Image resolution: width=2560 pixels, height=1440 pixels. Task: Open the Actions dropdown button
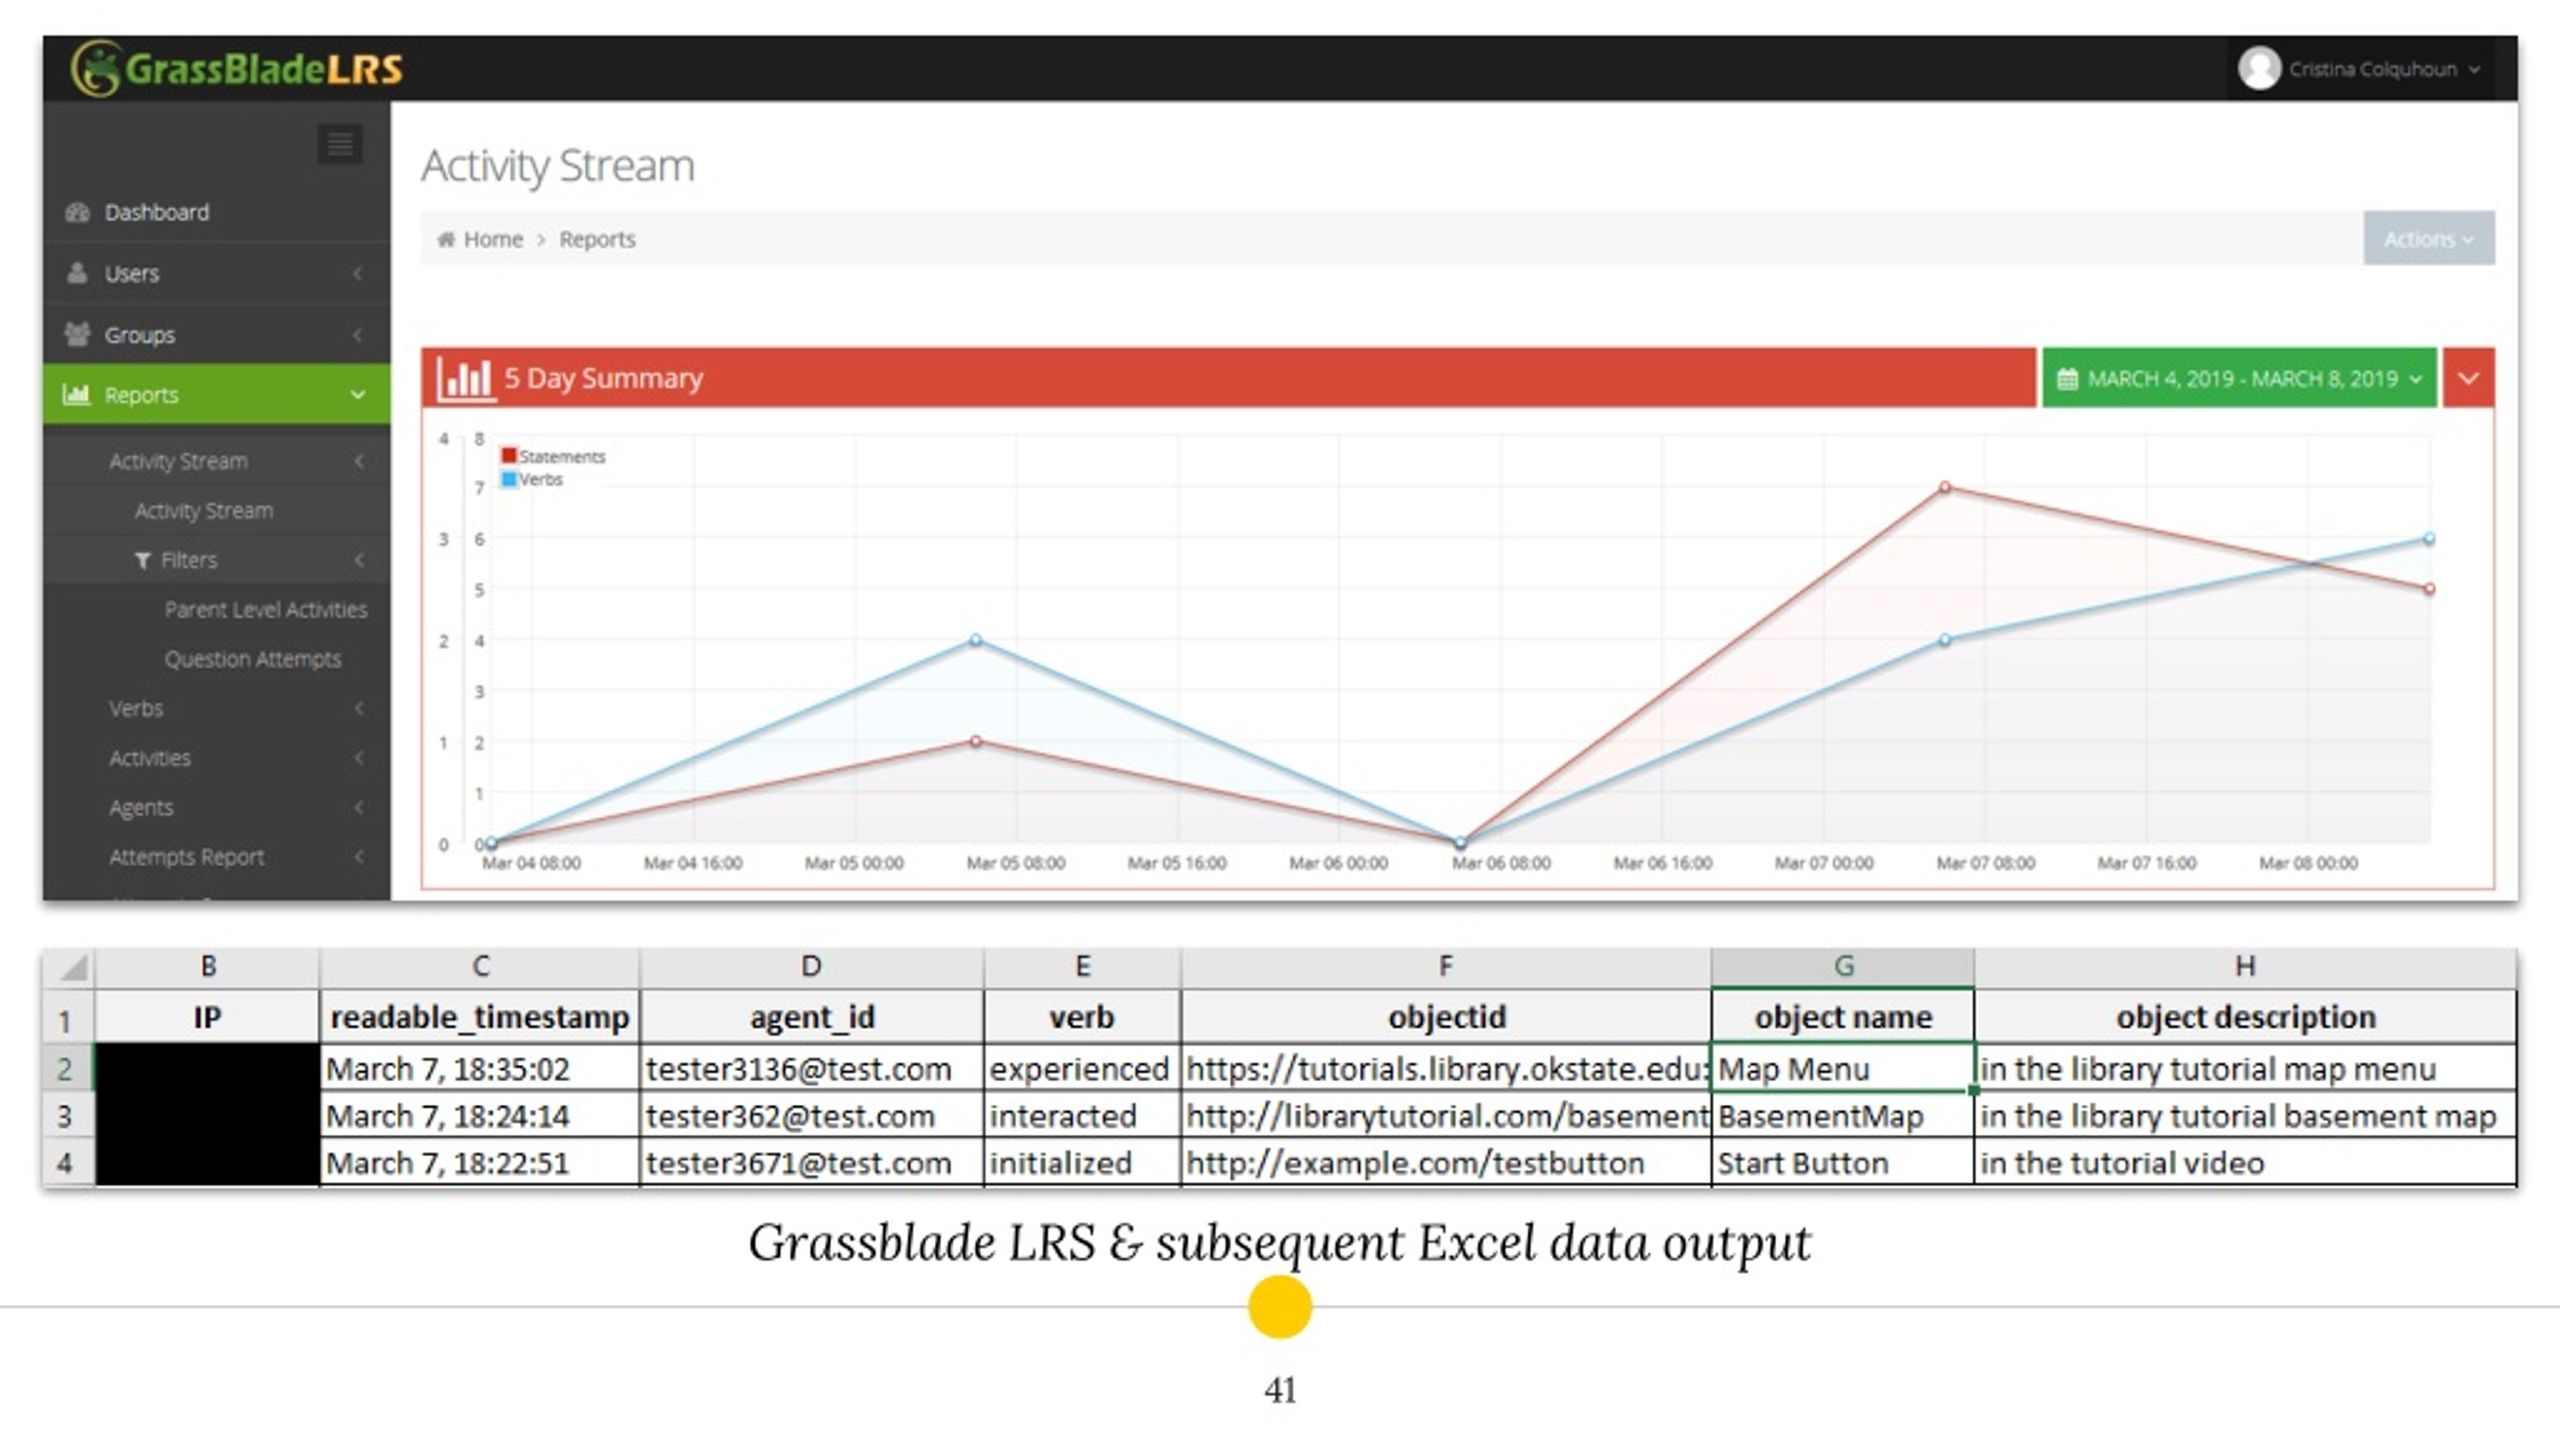point(2429,239)
